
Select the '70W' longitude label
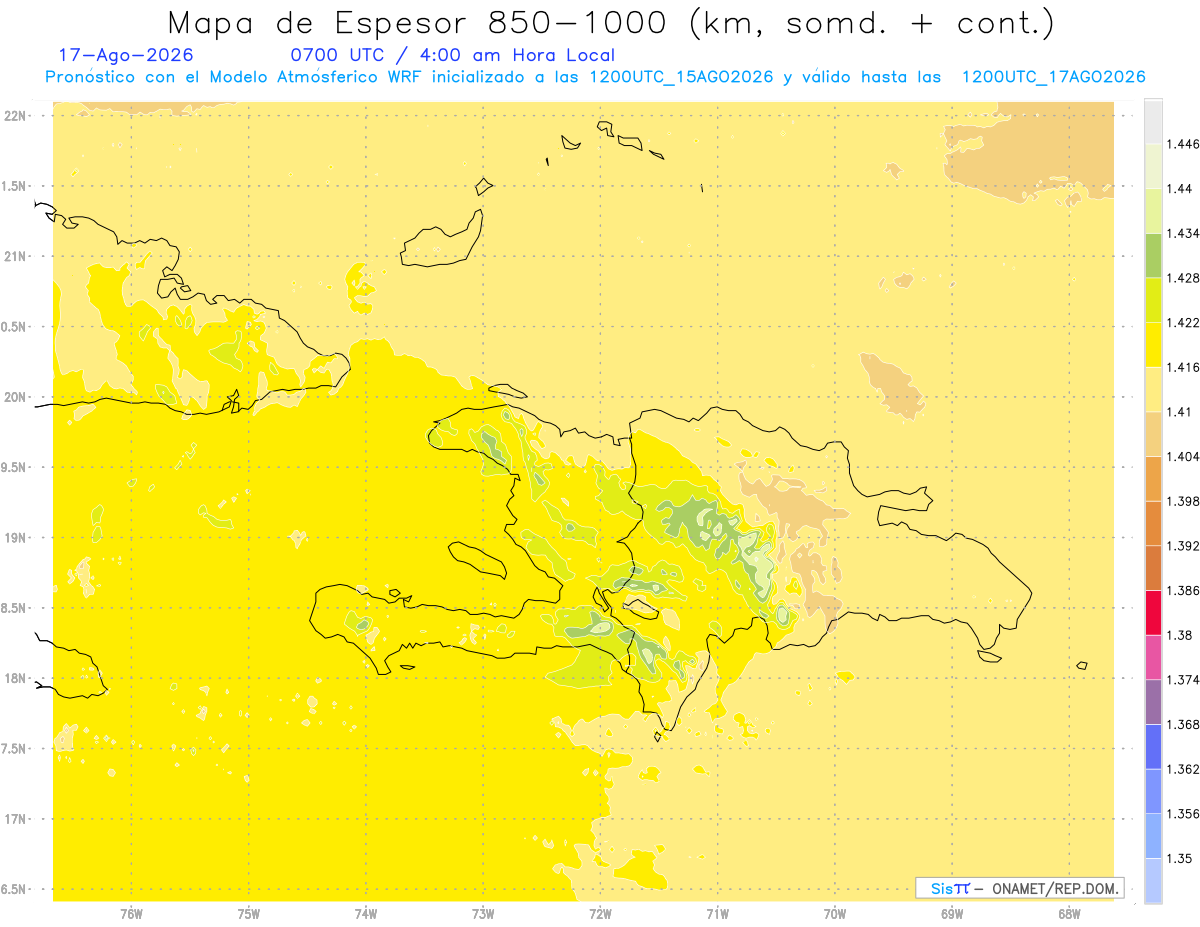click(x=835, y=913)
